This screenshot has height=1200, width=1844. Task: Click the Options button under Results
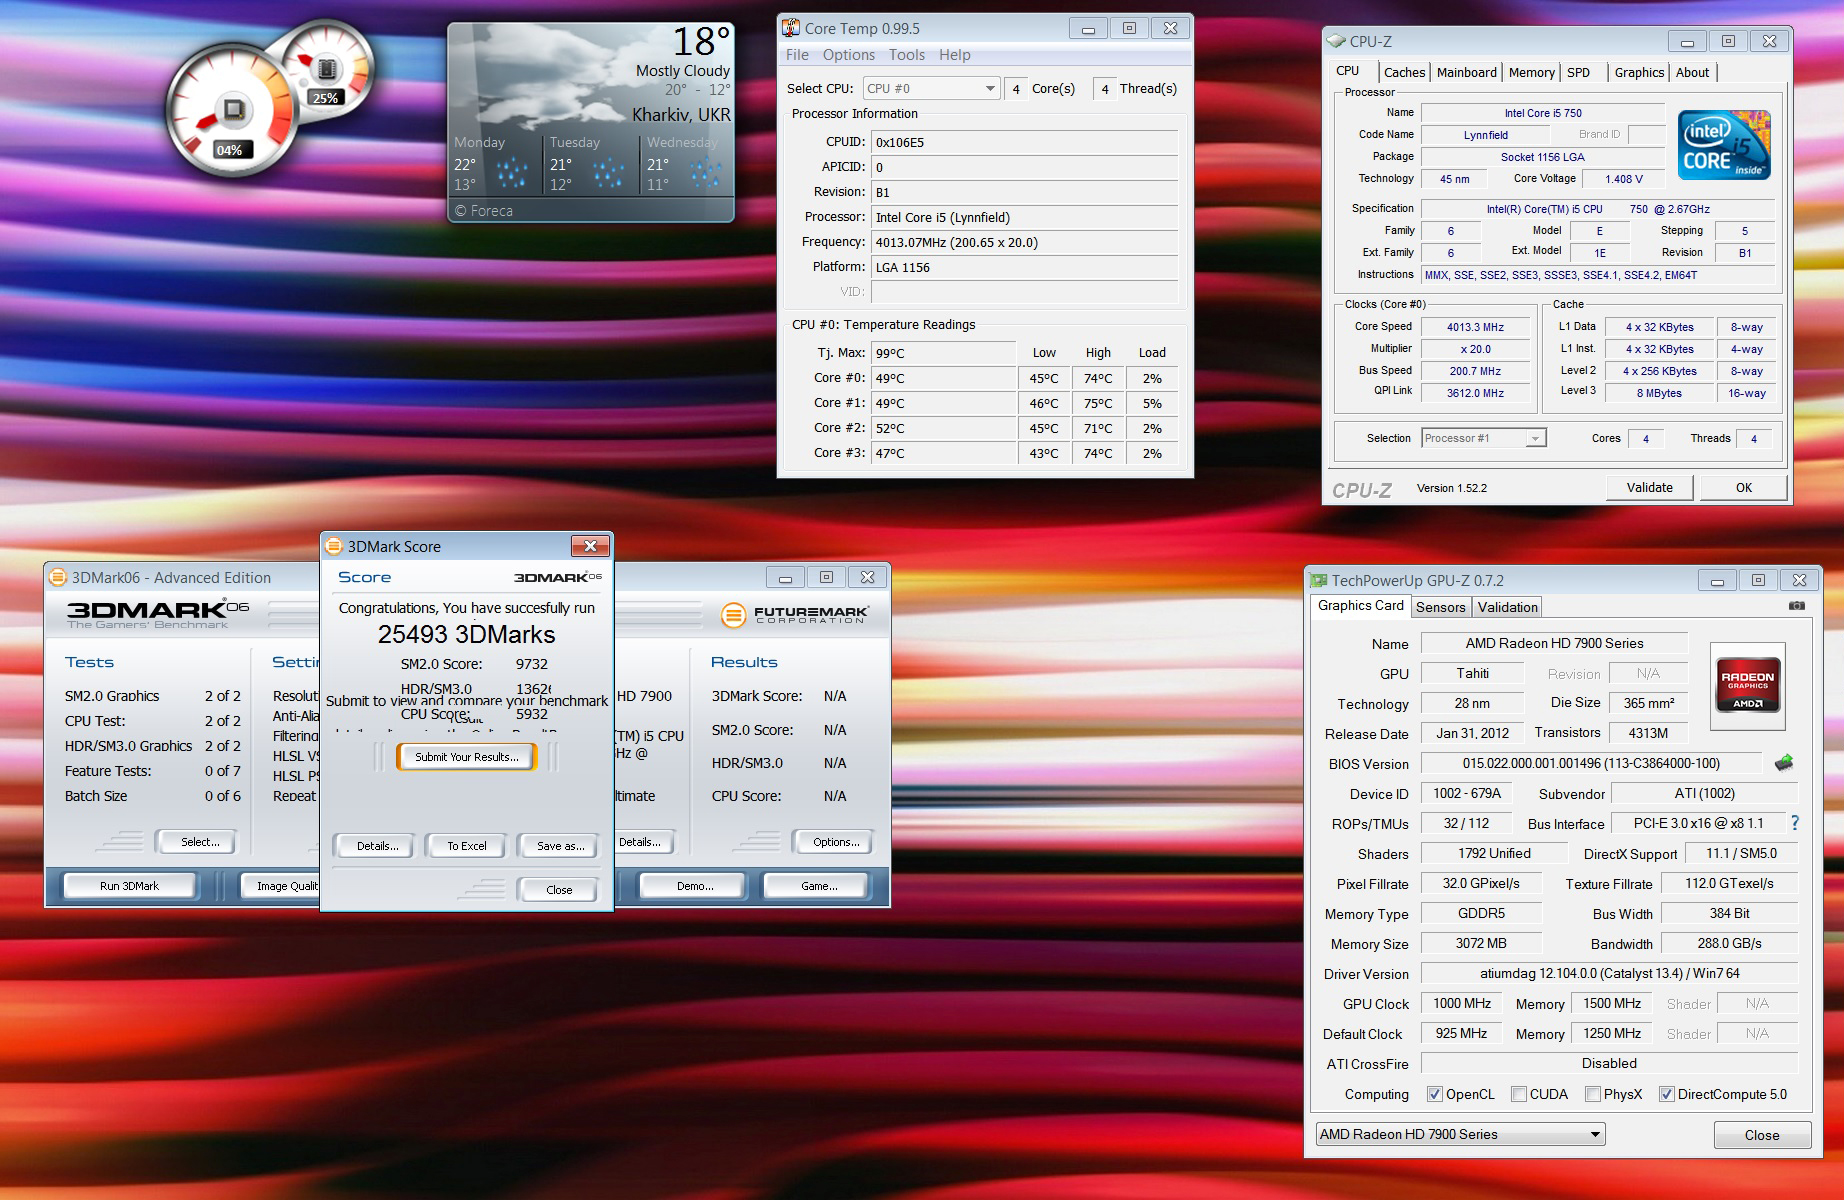coord(836,842)
